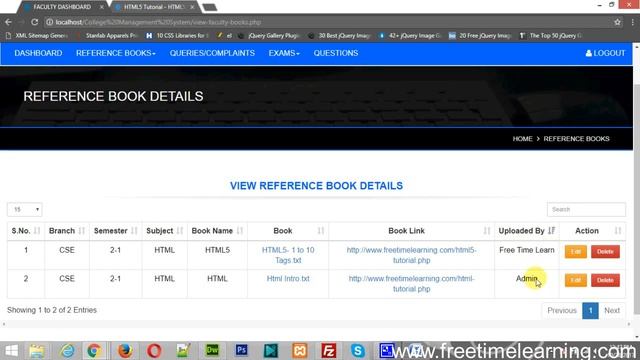Click the browser back arrow
The image size is (640, 360).
tap(9, 22)
